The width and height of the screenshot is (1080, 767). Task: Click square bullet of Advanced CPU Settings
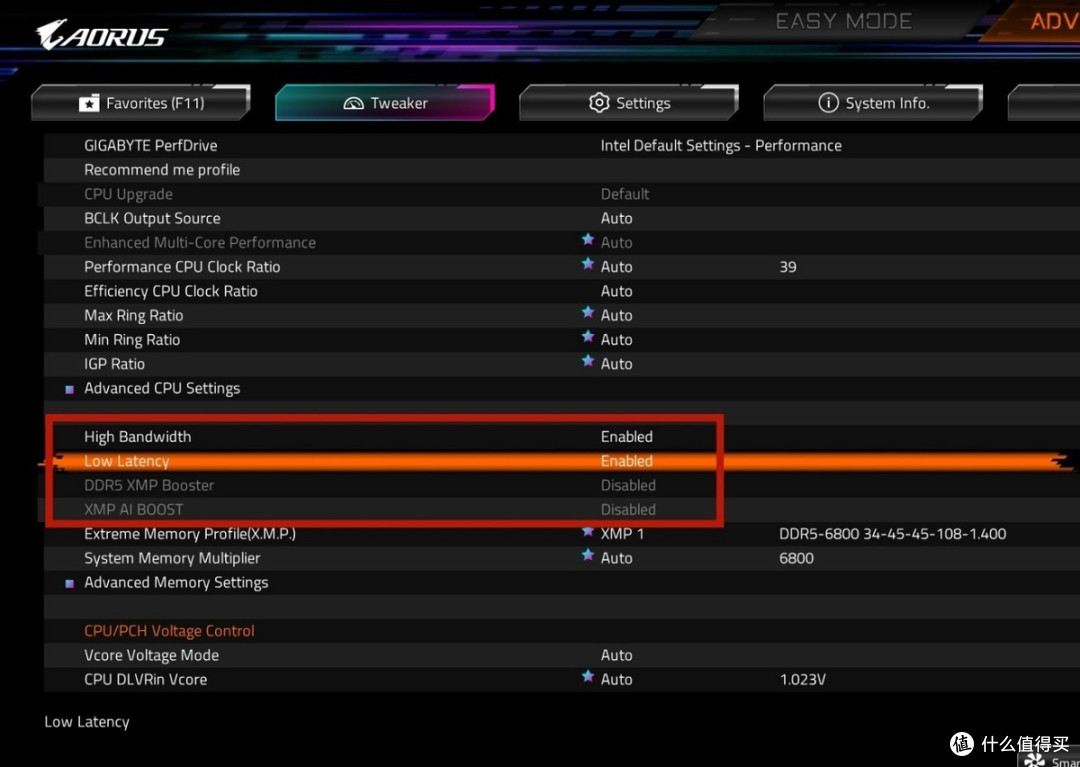tap(69, 390)
